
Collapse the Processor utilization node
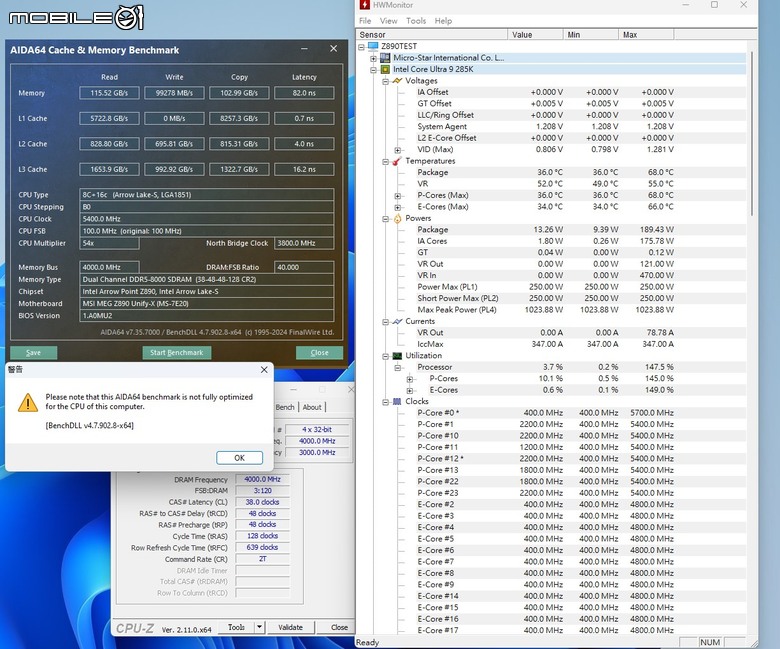pos(397,368)
